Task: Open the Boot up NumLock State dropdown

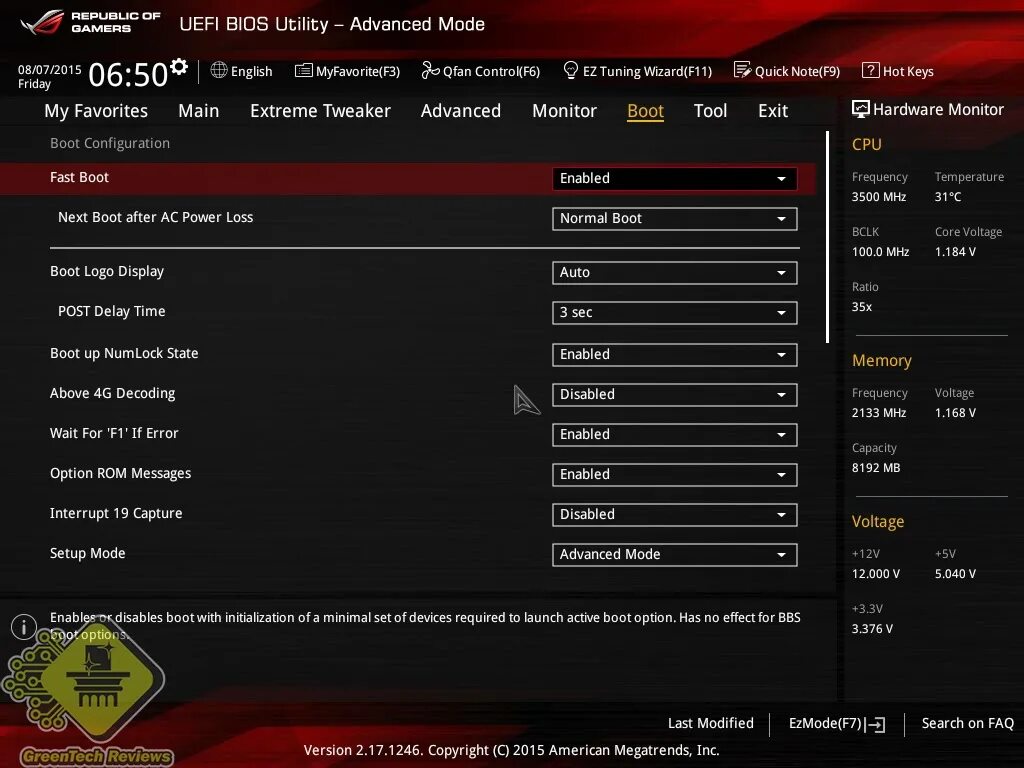Action: [675, 355]
